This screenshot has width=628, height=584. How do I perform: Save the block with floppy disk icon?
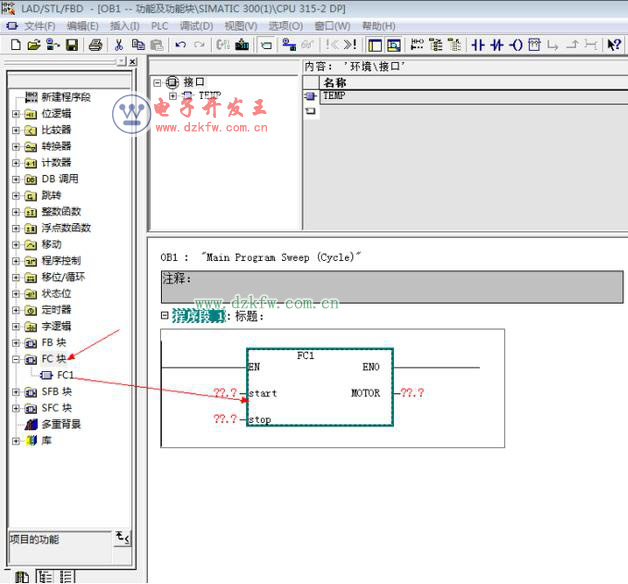(x=72, y=45)
